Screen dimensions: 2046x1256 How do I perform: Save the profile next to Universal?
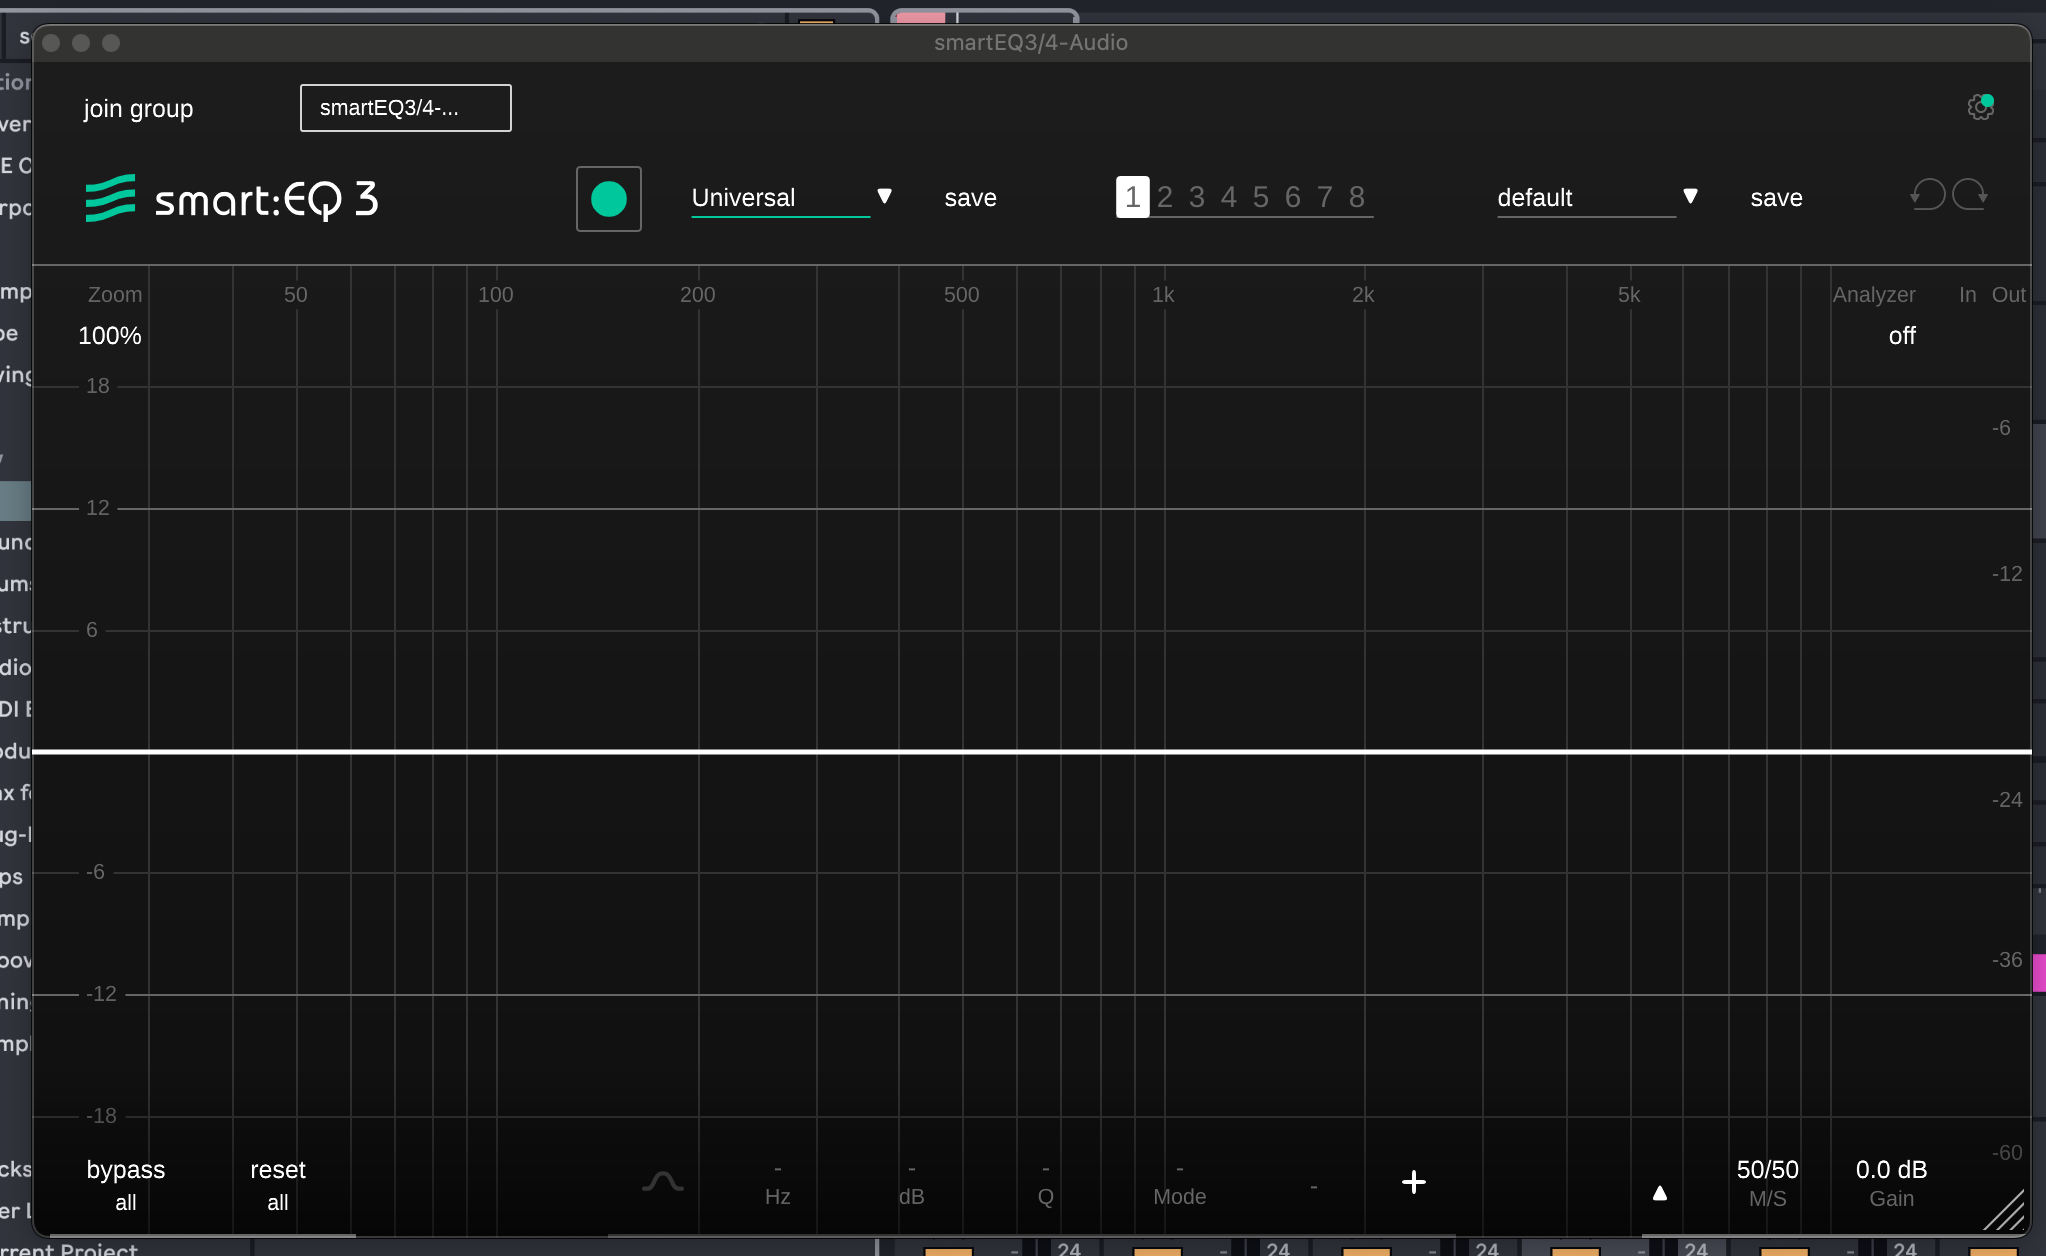[970, 198]
